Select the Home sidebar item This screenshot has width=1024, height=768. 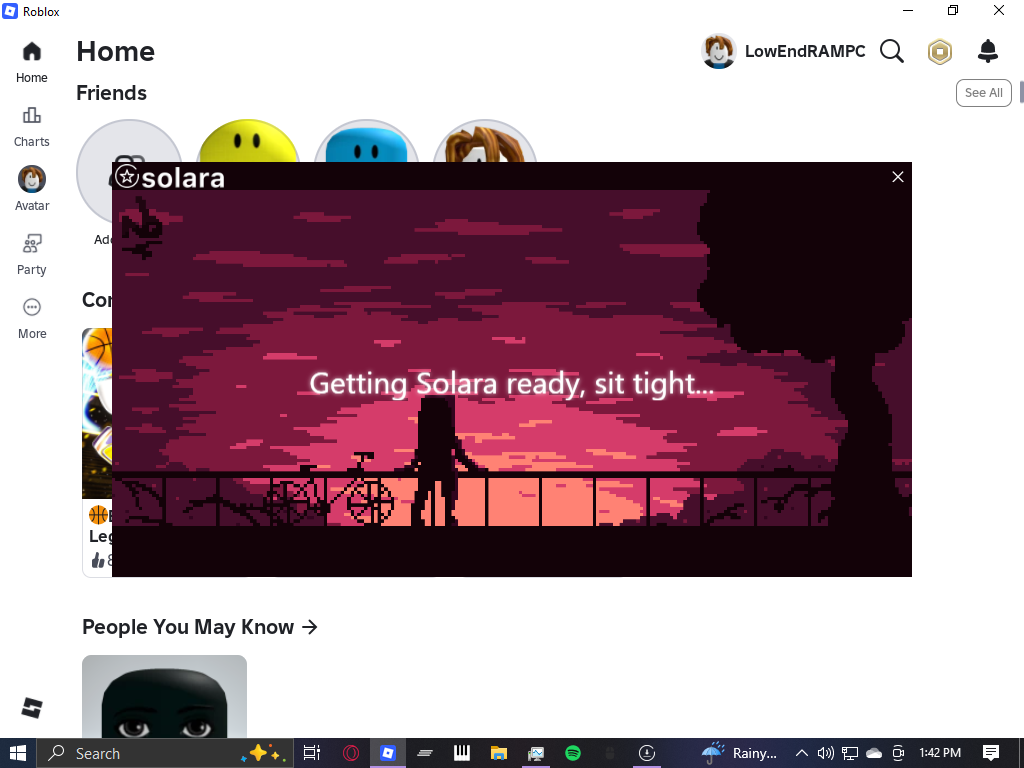(x=31, y=63)
